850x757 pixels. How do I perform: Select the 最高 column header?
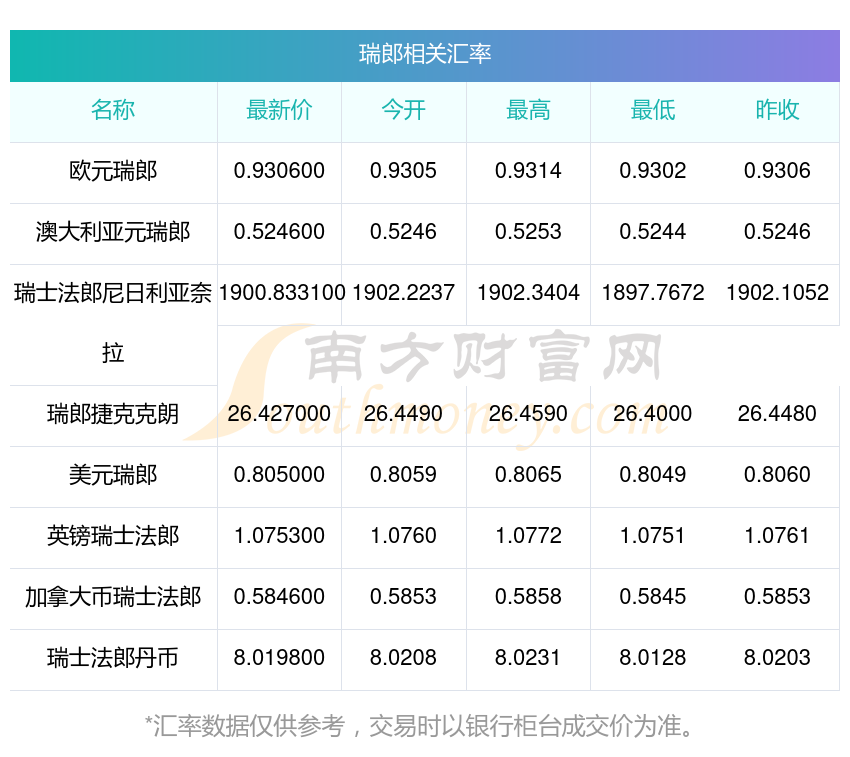528,110
